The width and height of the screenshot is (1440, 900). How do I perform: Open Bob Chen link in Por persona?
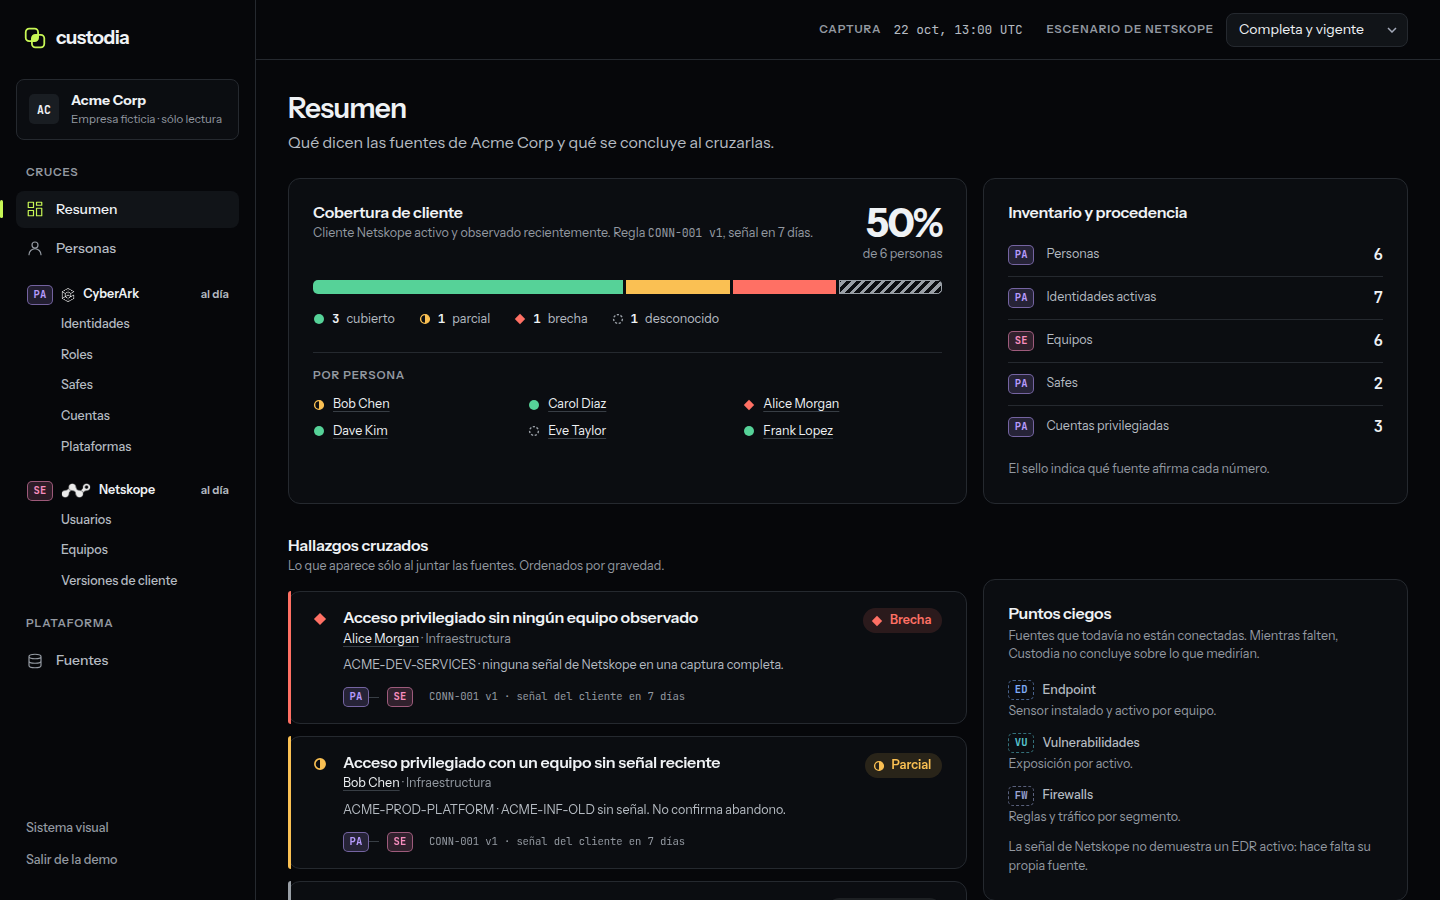point(361,404)
